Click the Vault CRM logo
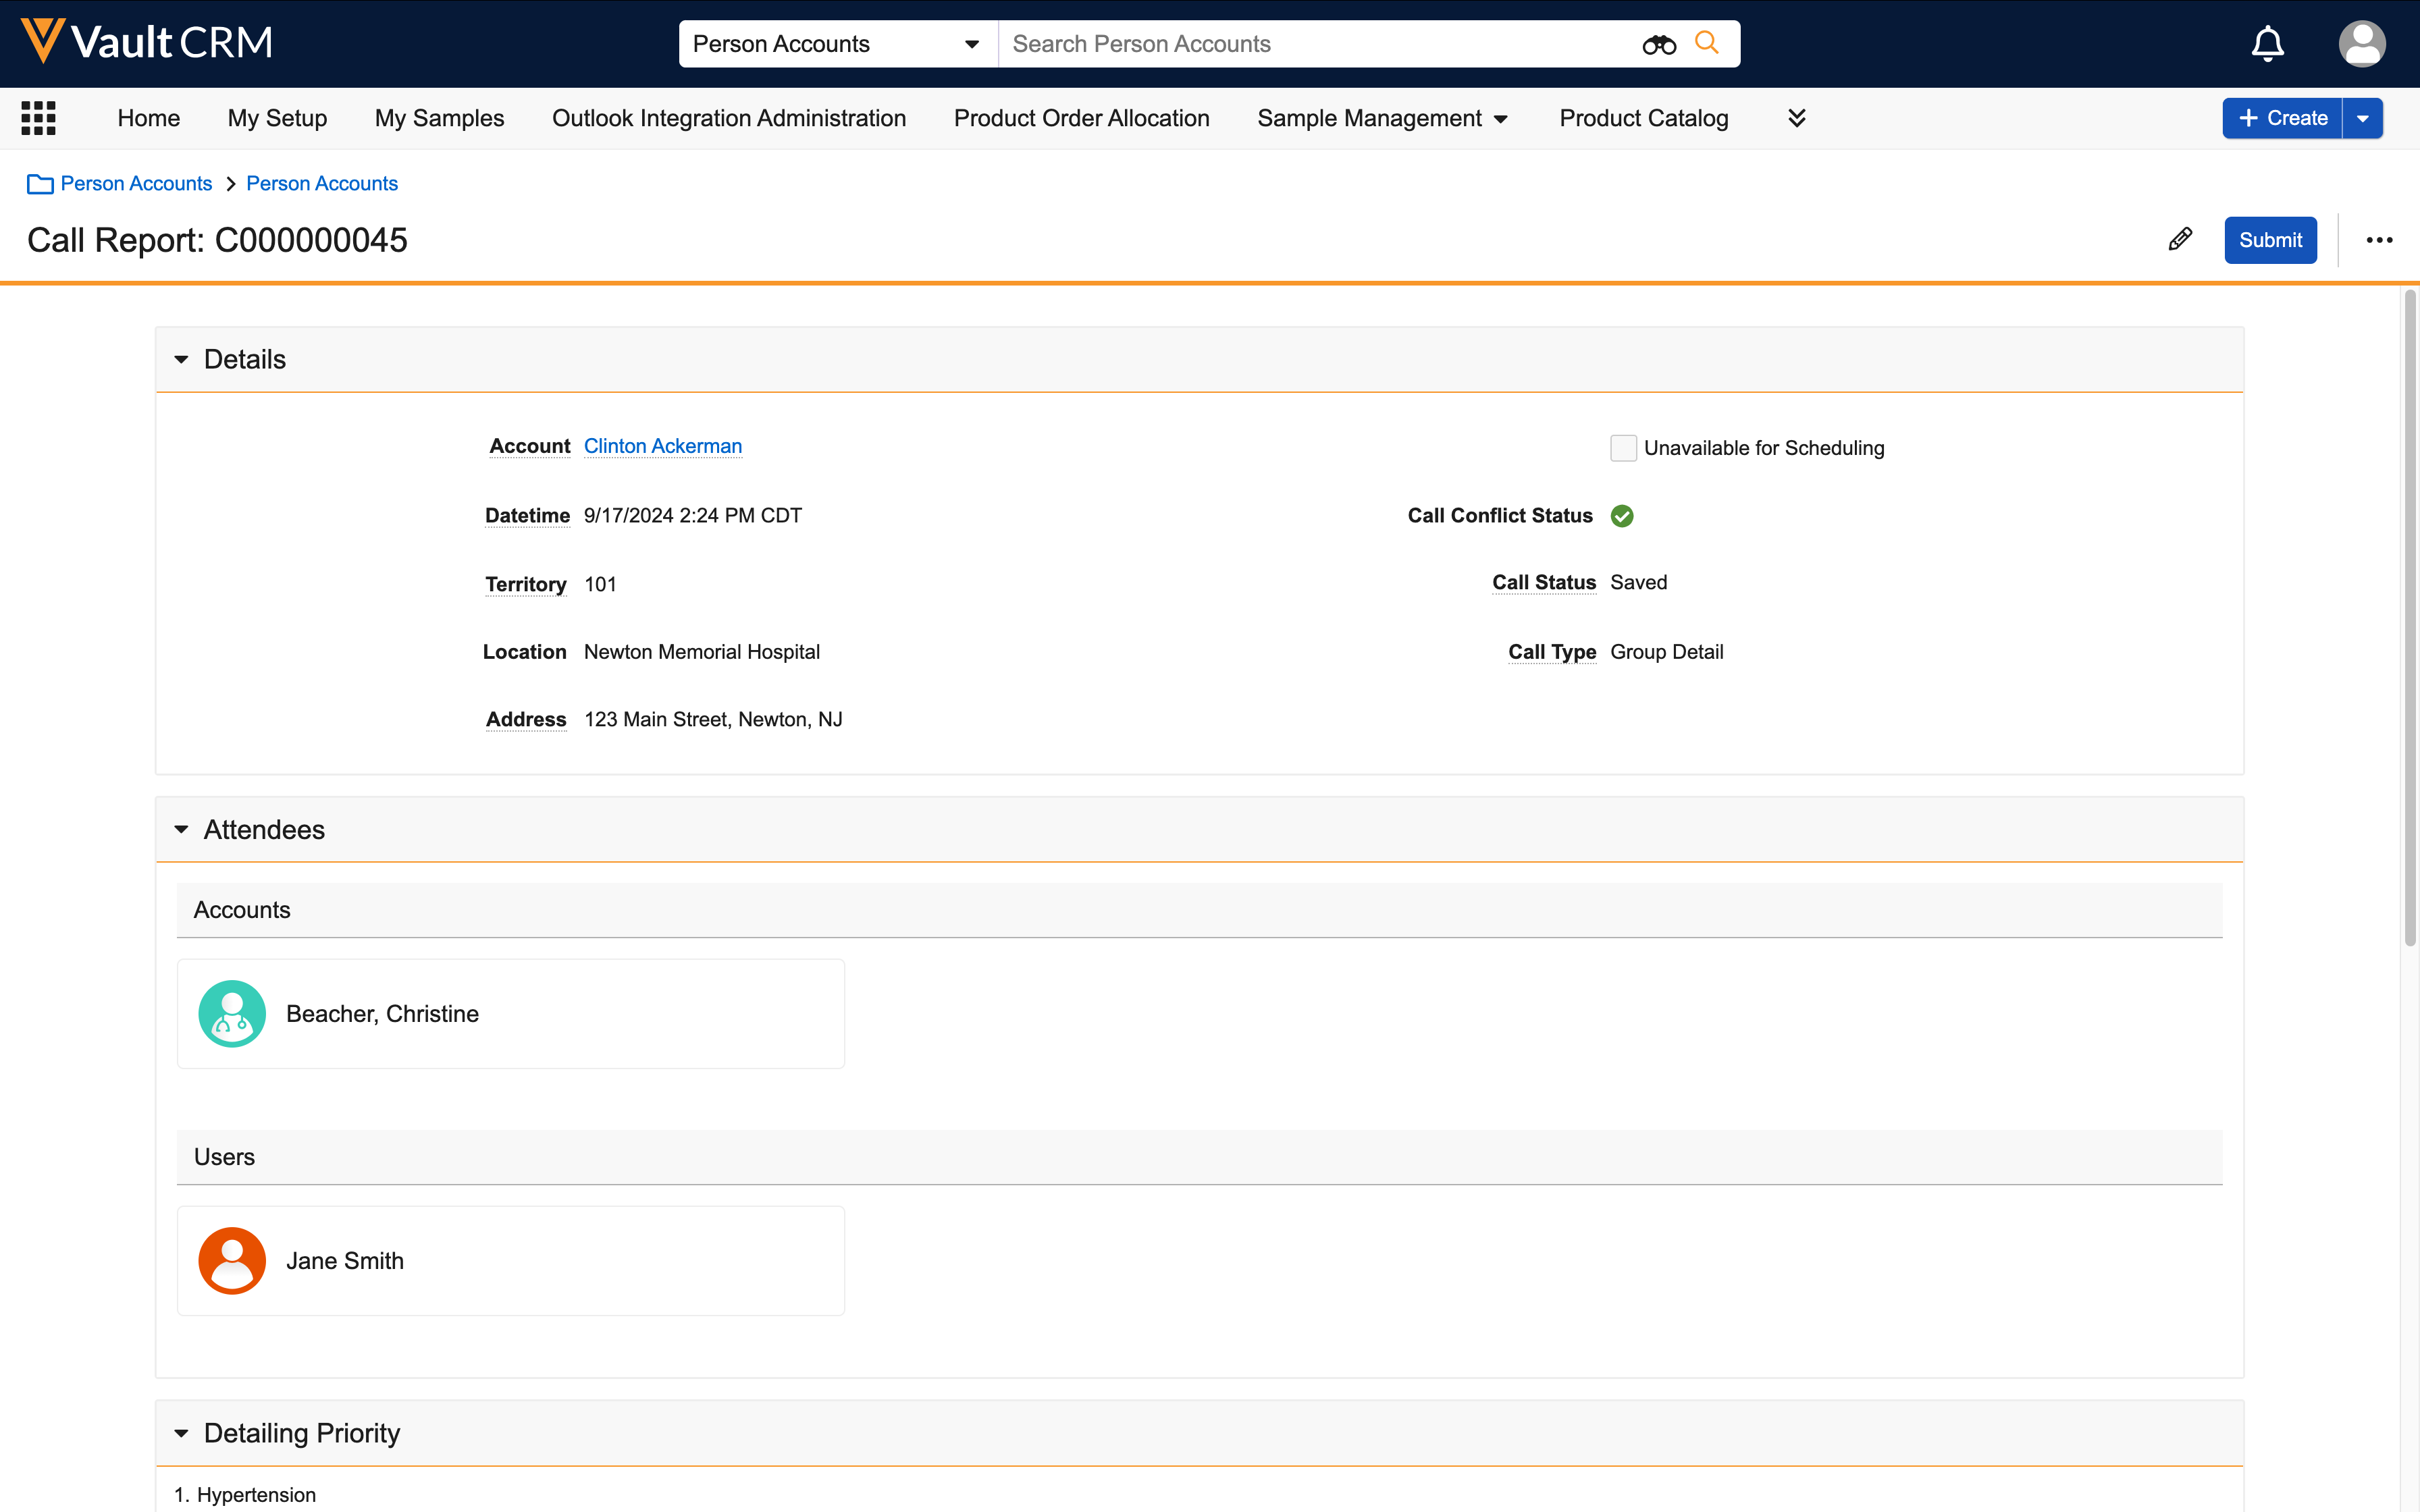2420x1512 pixels. (x=148, y=42)
